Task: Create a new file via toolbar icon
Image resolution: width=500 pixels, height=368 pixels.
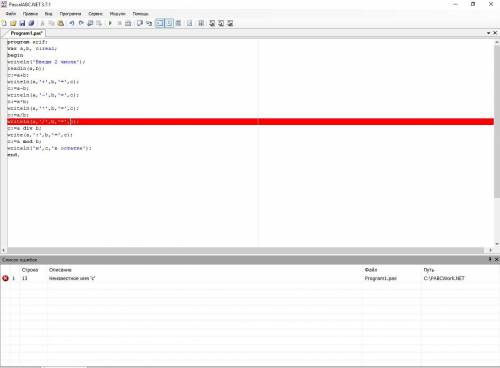Action: pos(4,23)
